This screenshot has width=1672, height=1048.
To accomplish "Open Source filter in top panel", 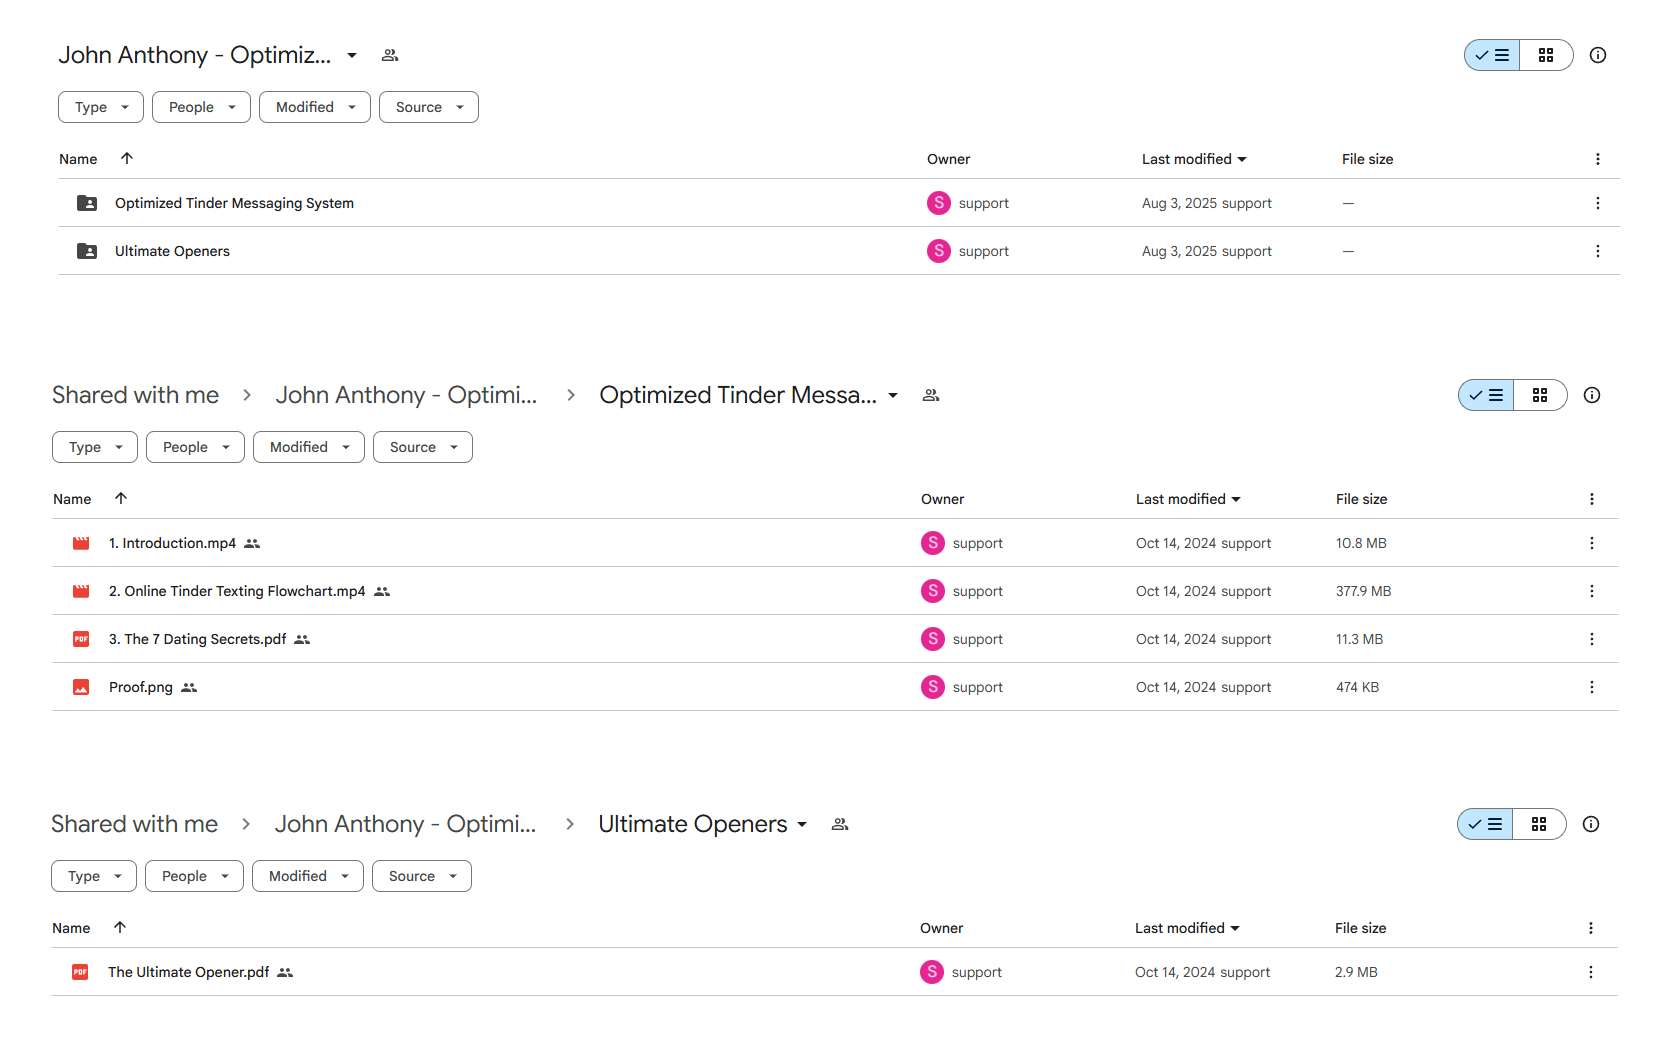I will pos(429,107).
